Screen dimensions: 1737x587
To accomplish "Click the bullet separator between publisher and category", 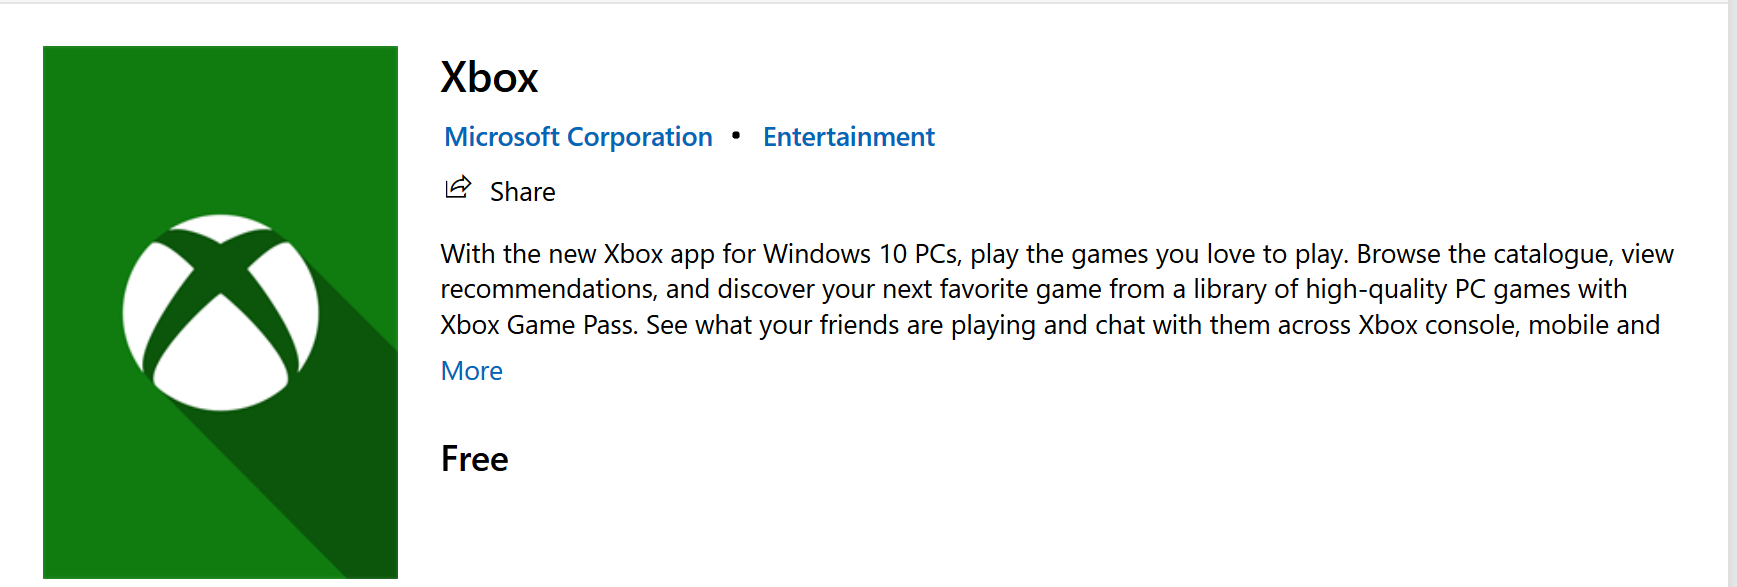I will click(x=736, y=135).
